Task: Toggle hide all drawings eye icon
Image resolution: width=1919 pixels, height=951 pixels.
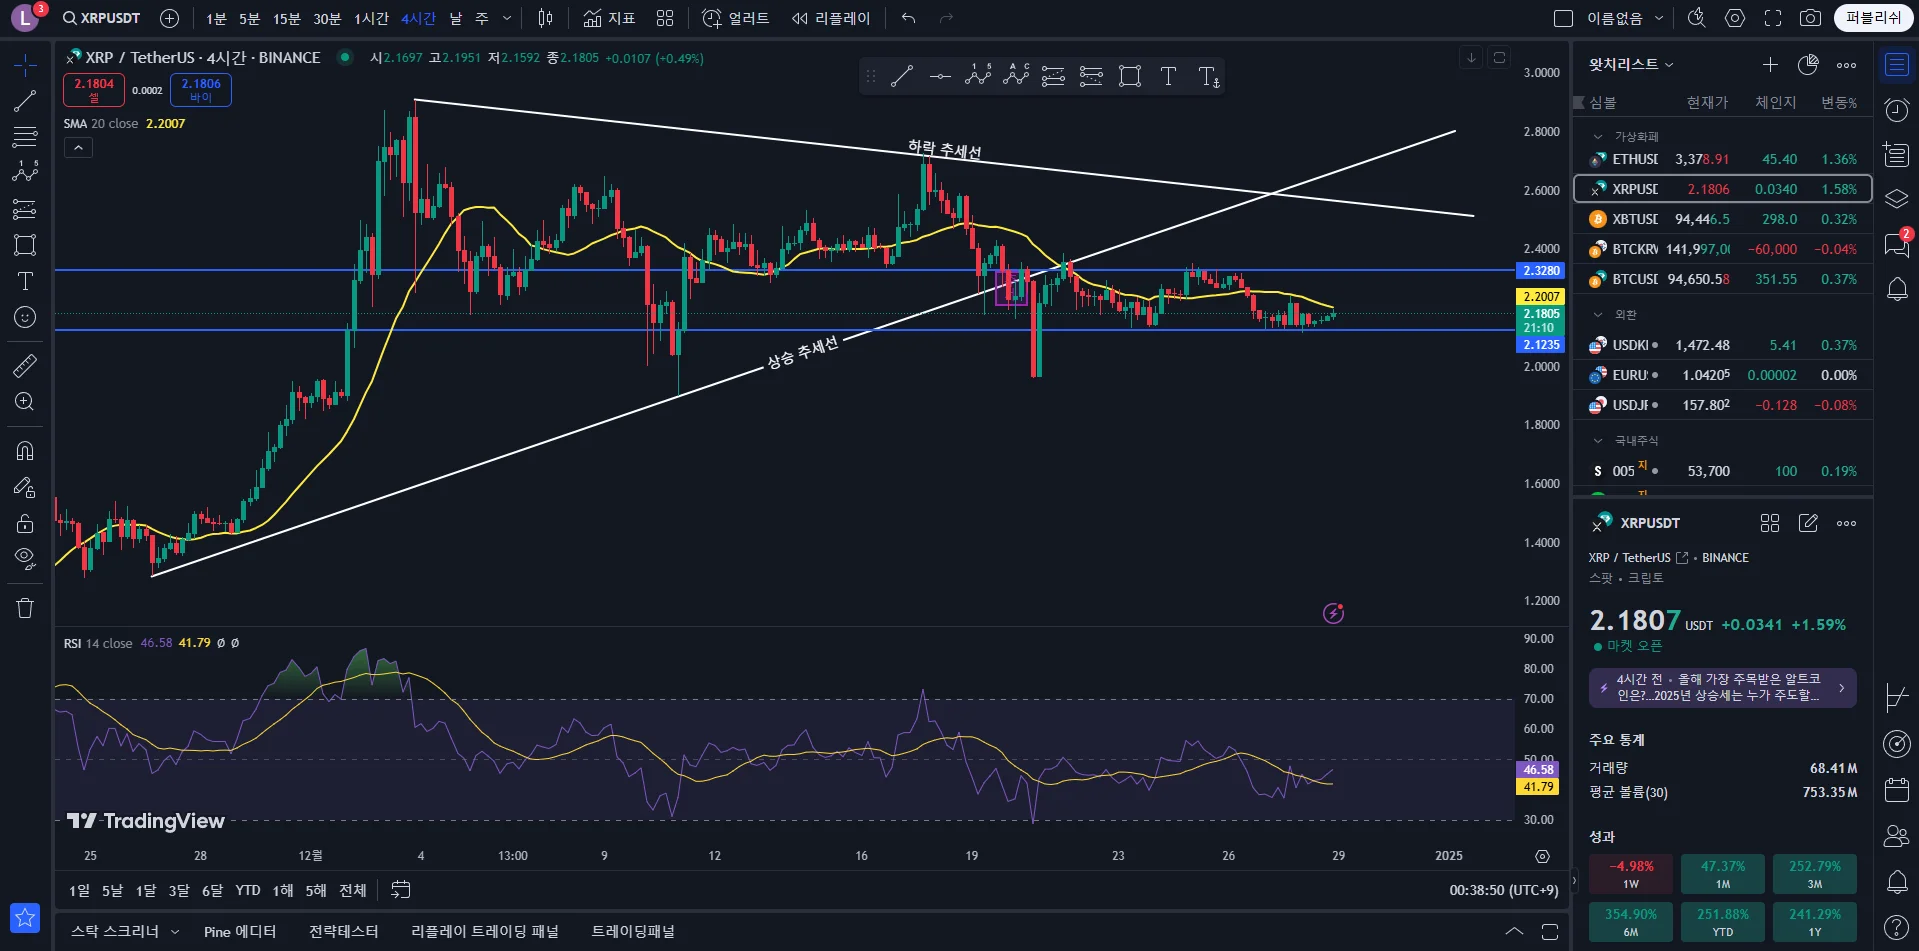Action: [25, 558]
